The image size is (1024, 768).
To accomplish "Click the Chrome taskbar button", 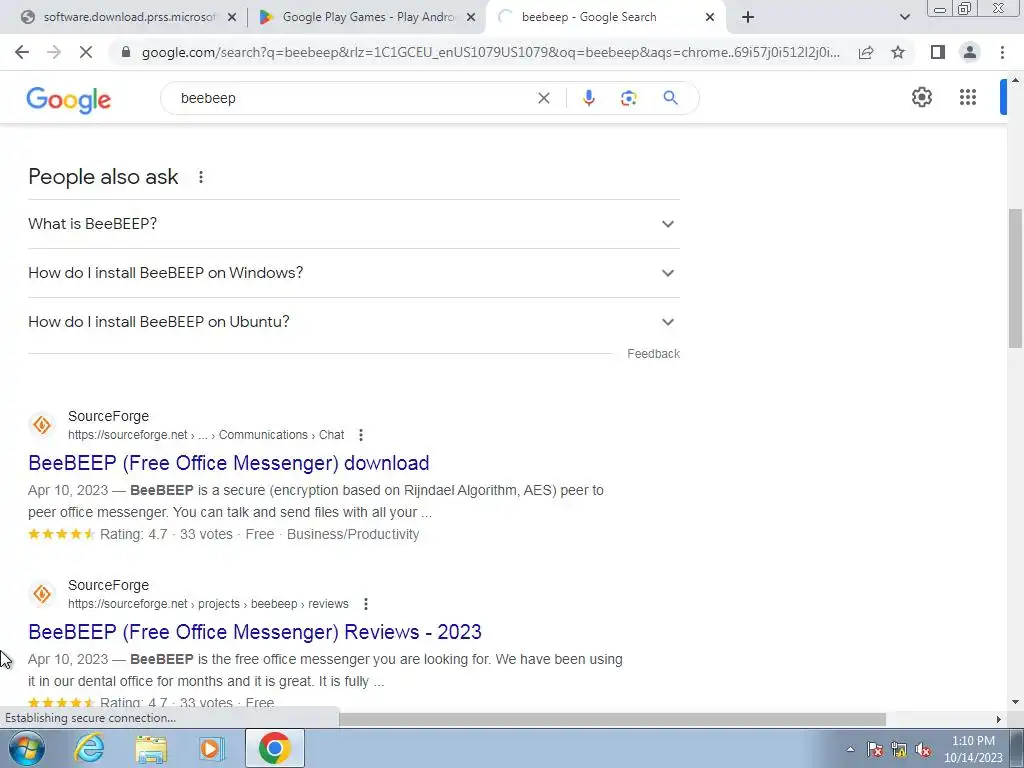I will tap(274, 748).
